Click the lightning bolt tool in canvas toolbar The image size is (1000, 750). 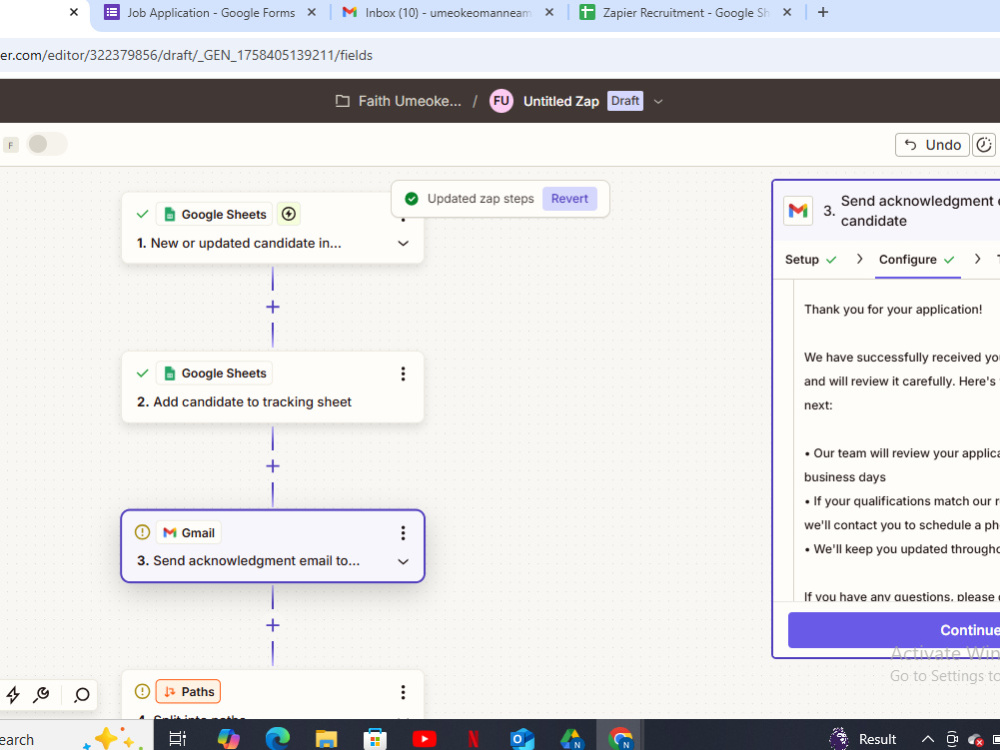(x=13, y=695)
